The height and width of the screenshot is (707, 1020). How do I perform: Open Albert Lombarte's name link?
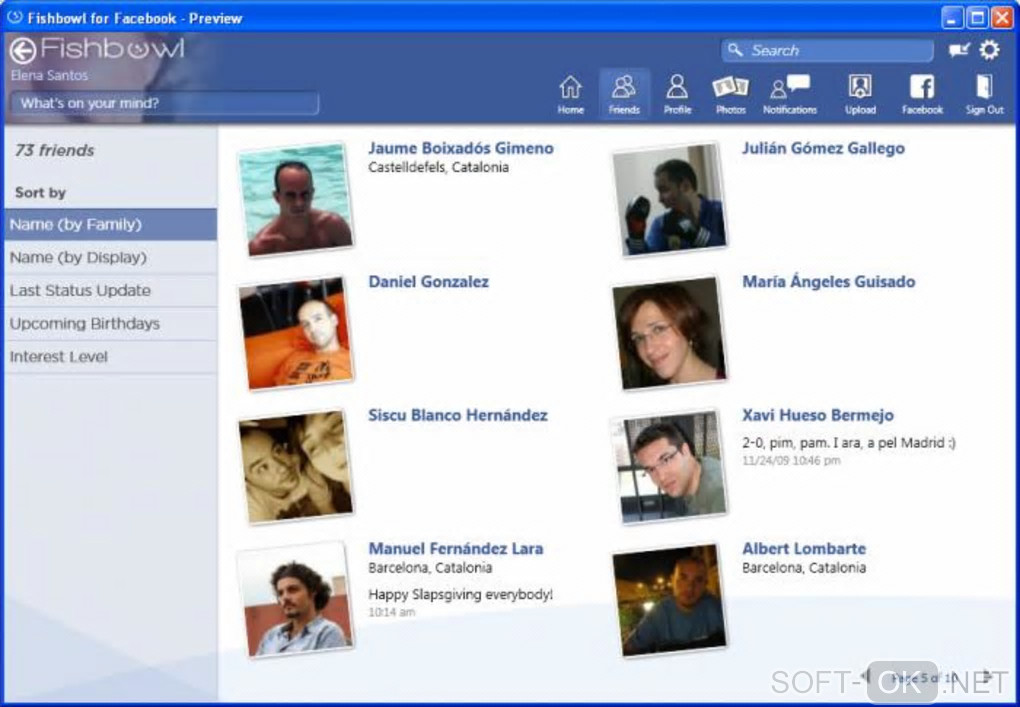(803, 548)
